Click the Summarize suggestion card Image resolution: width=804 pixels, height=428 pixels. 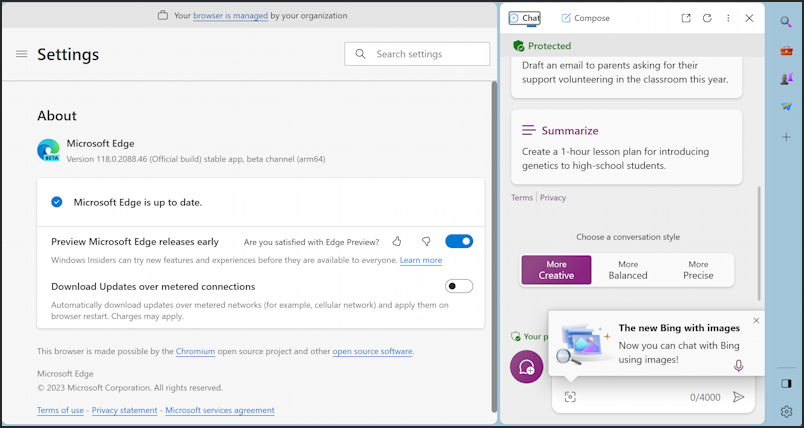point(627,147)
